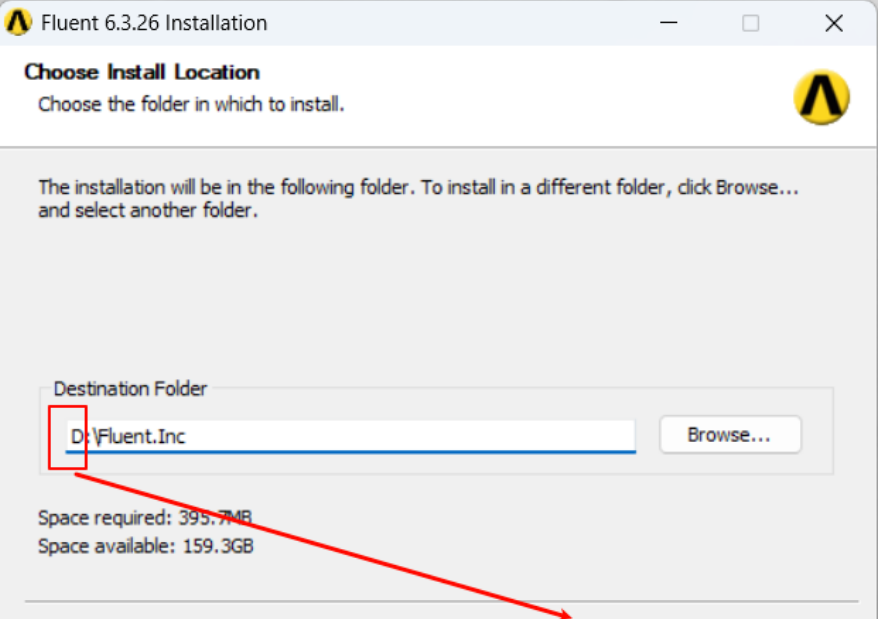The width and height of the screenshot is (878, 619).
Task: Click the installation folder instruction paragraph
Action: click(x=418, y=198)
